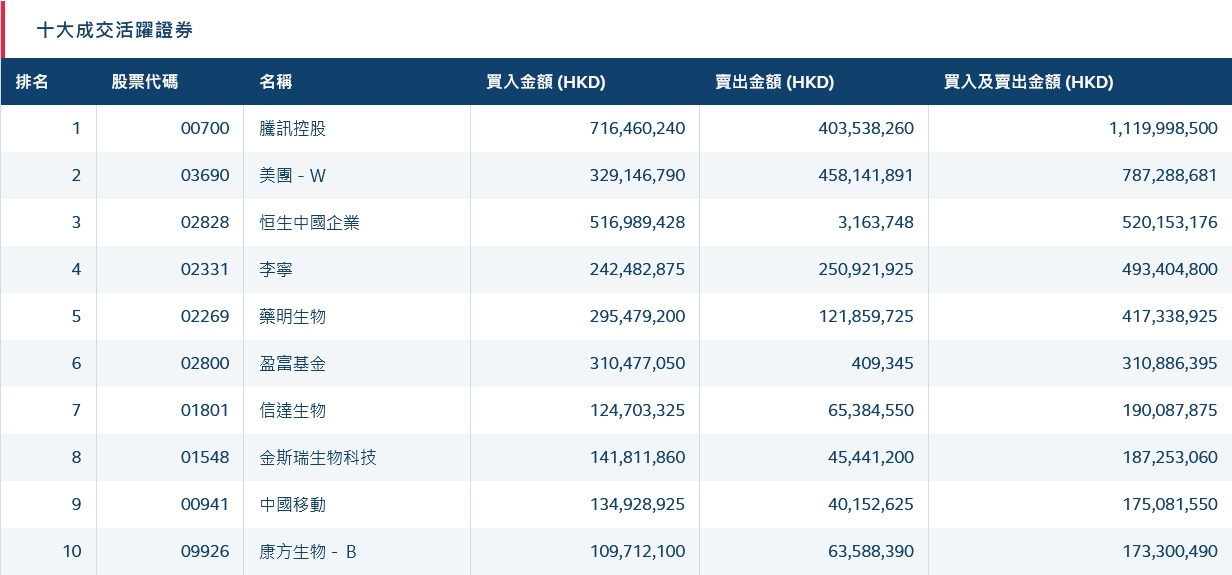This screenshot has width=1232, height=575.
Task: Click the 十大成交活躍證券 section title
Action: coord(115,30)
